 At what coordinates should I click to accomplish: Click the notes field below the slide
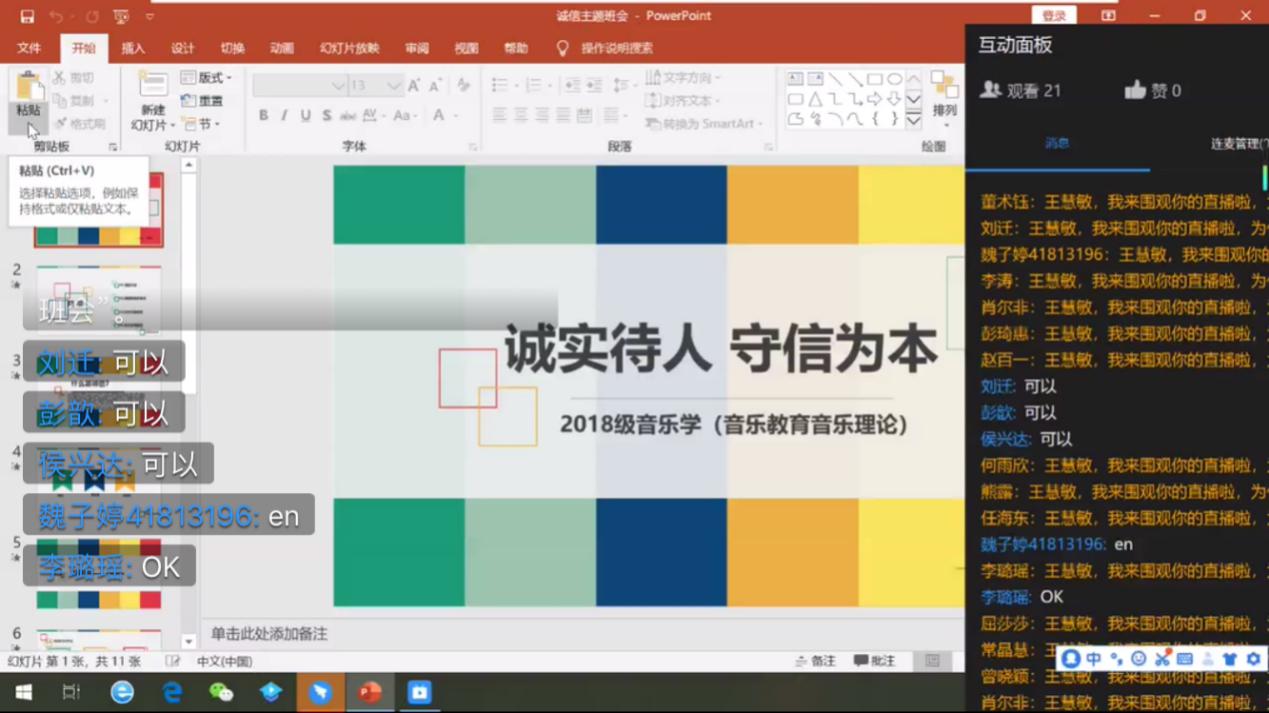[x=500, y=634]
